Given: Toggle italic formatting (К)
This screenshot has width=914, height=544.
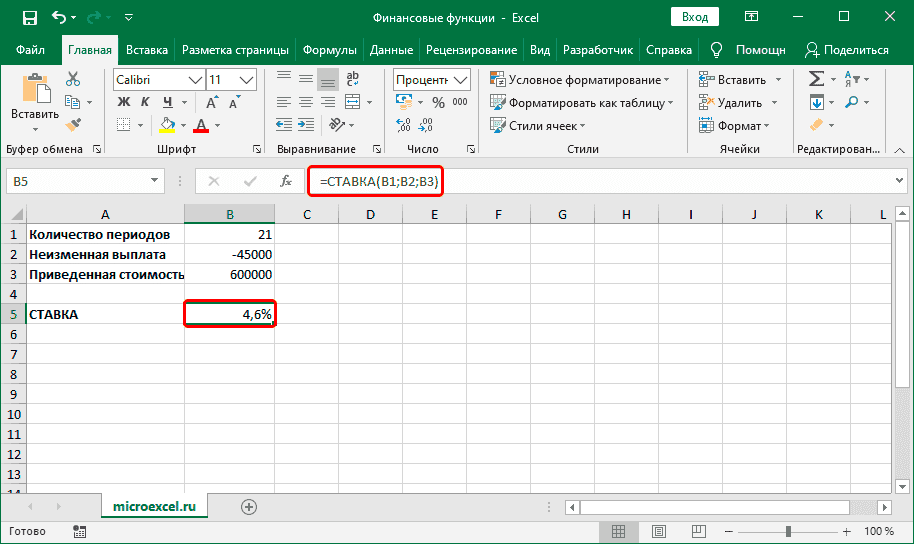Looking at the screenshot, I should coord(146,102).
